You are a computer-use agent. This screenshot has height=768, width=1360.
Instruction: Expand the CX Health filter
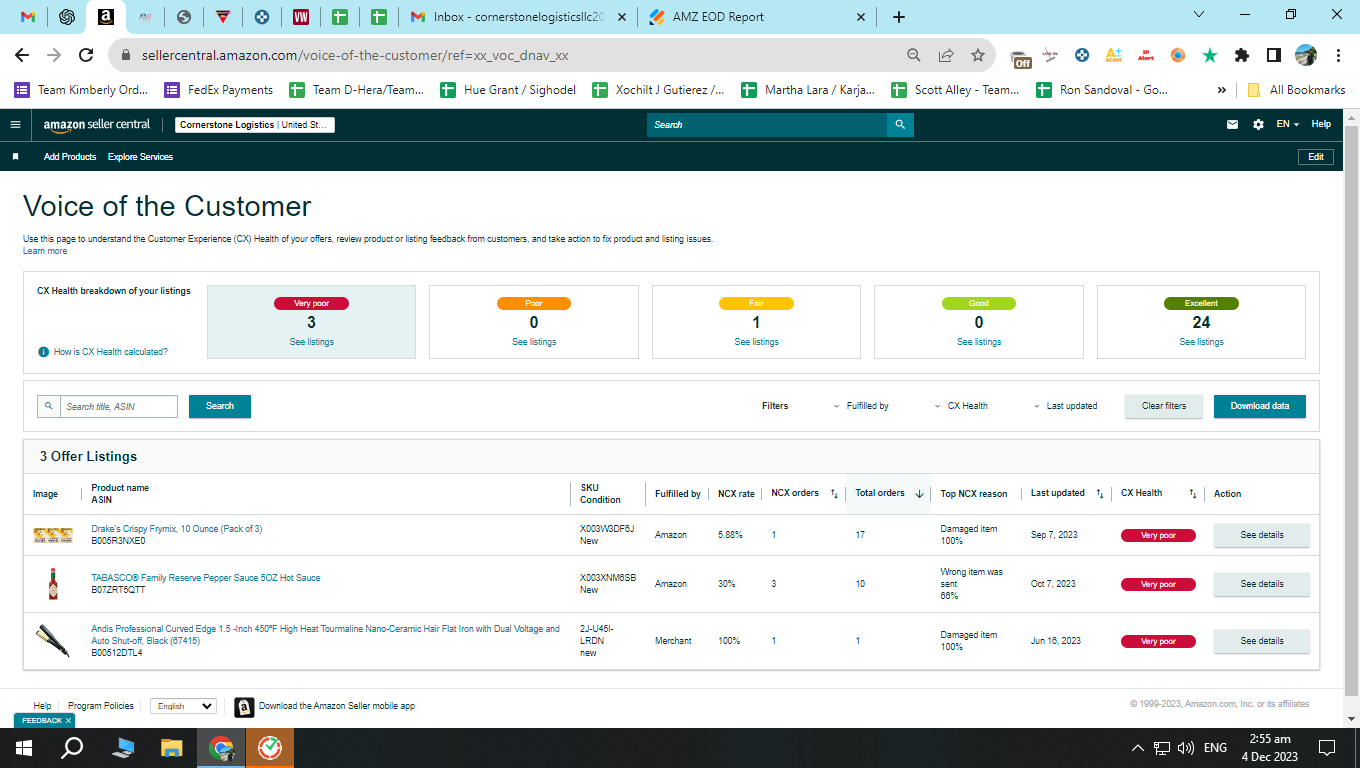pyautogui.click(x=961, y=406)
